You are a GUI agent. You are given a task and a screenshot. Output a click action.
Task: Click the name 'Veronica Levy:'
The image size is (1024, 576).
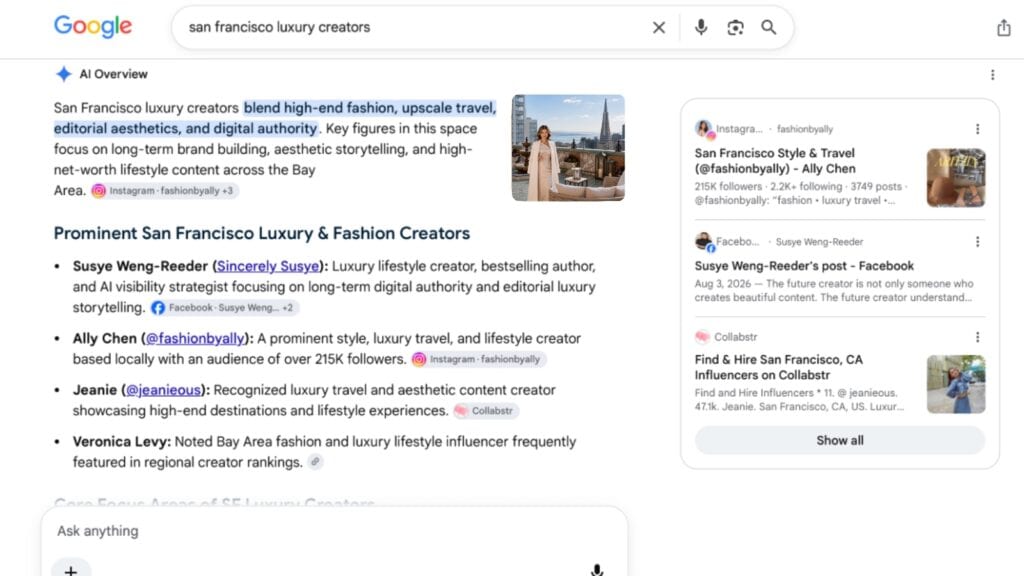pos(121,441)
